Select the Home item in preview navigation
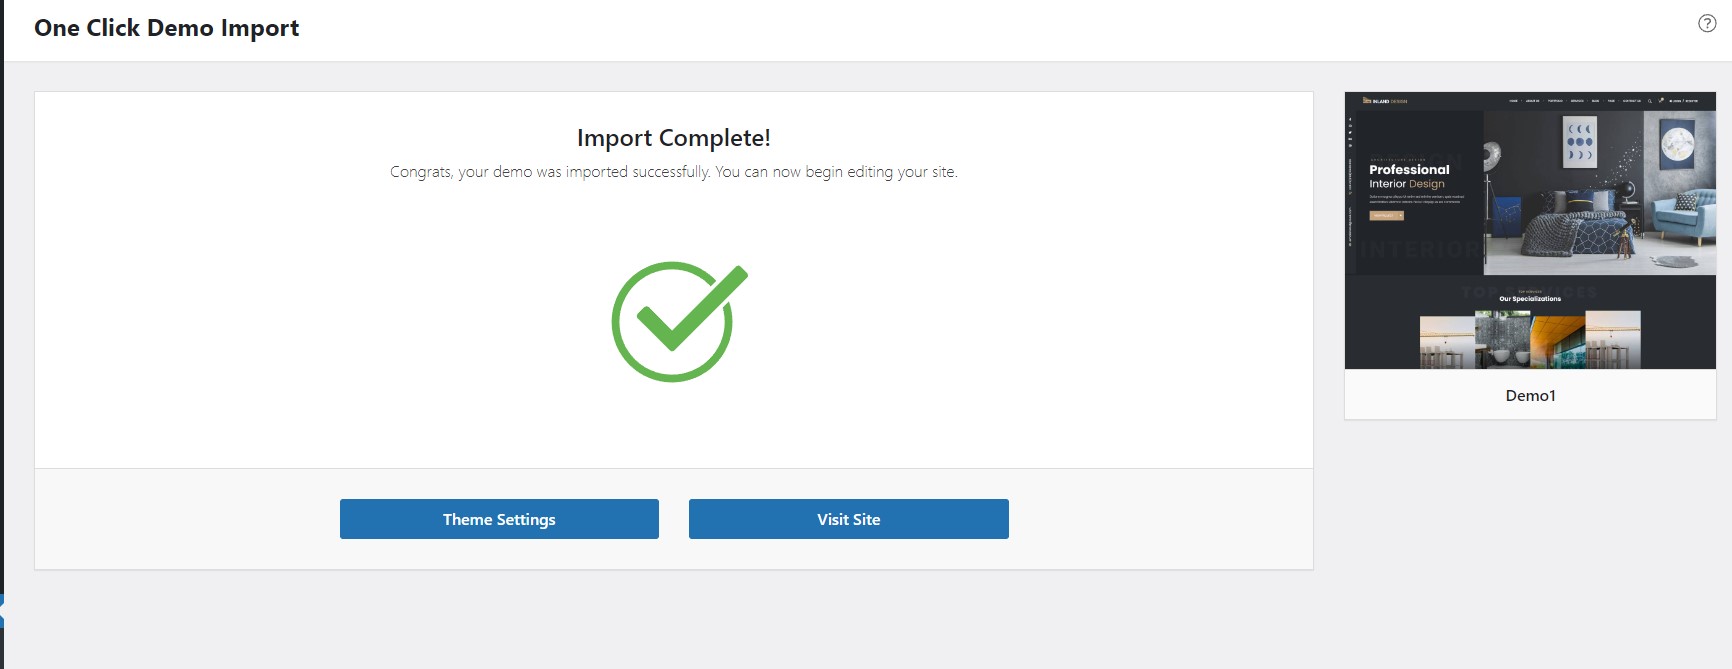The height and width of the screenshot is (669, 1732). click(1513, 101)
